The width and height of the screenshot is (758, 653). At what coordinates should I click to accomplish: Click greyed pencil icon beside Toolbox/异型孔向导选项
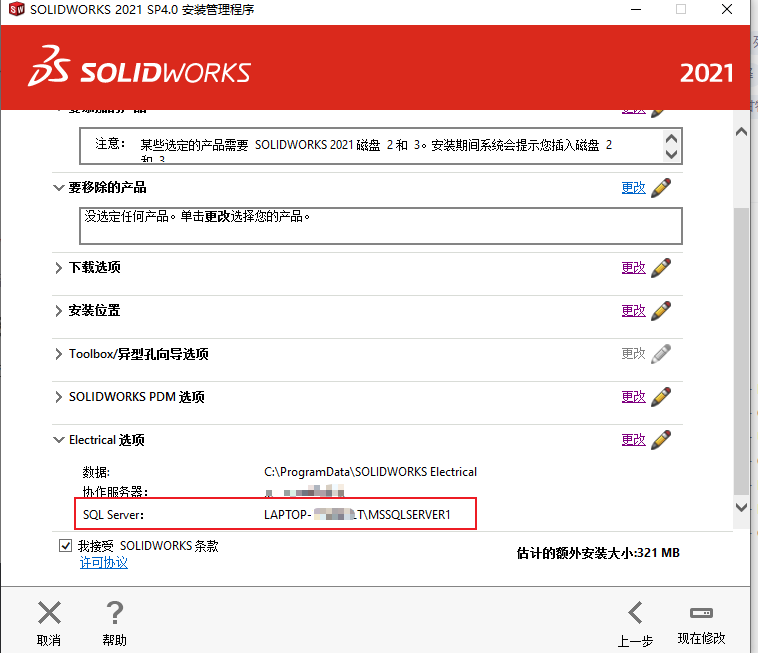coord(661,353)
